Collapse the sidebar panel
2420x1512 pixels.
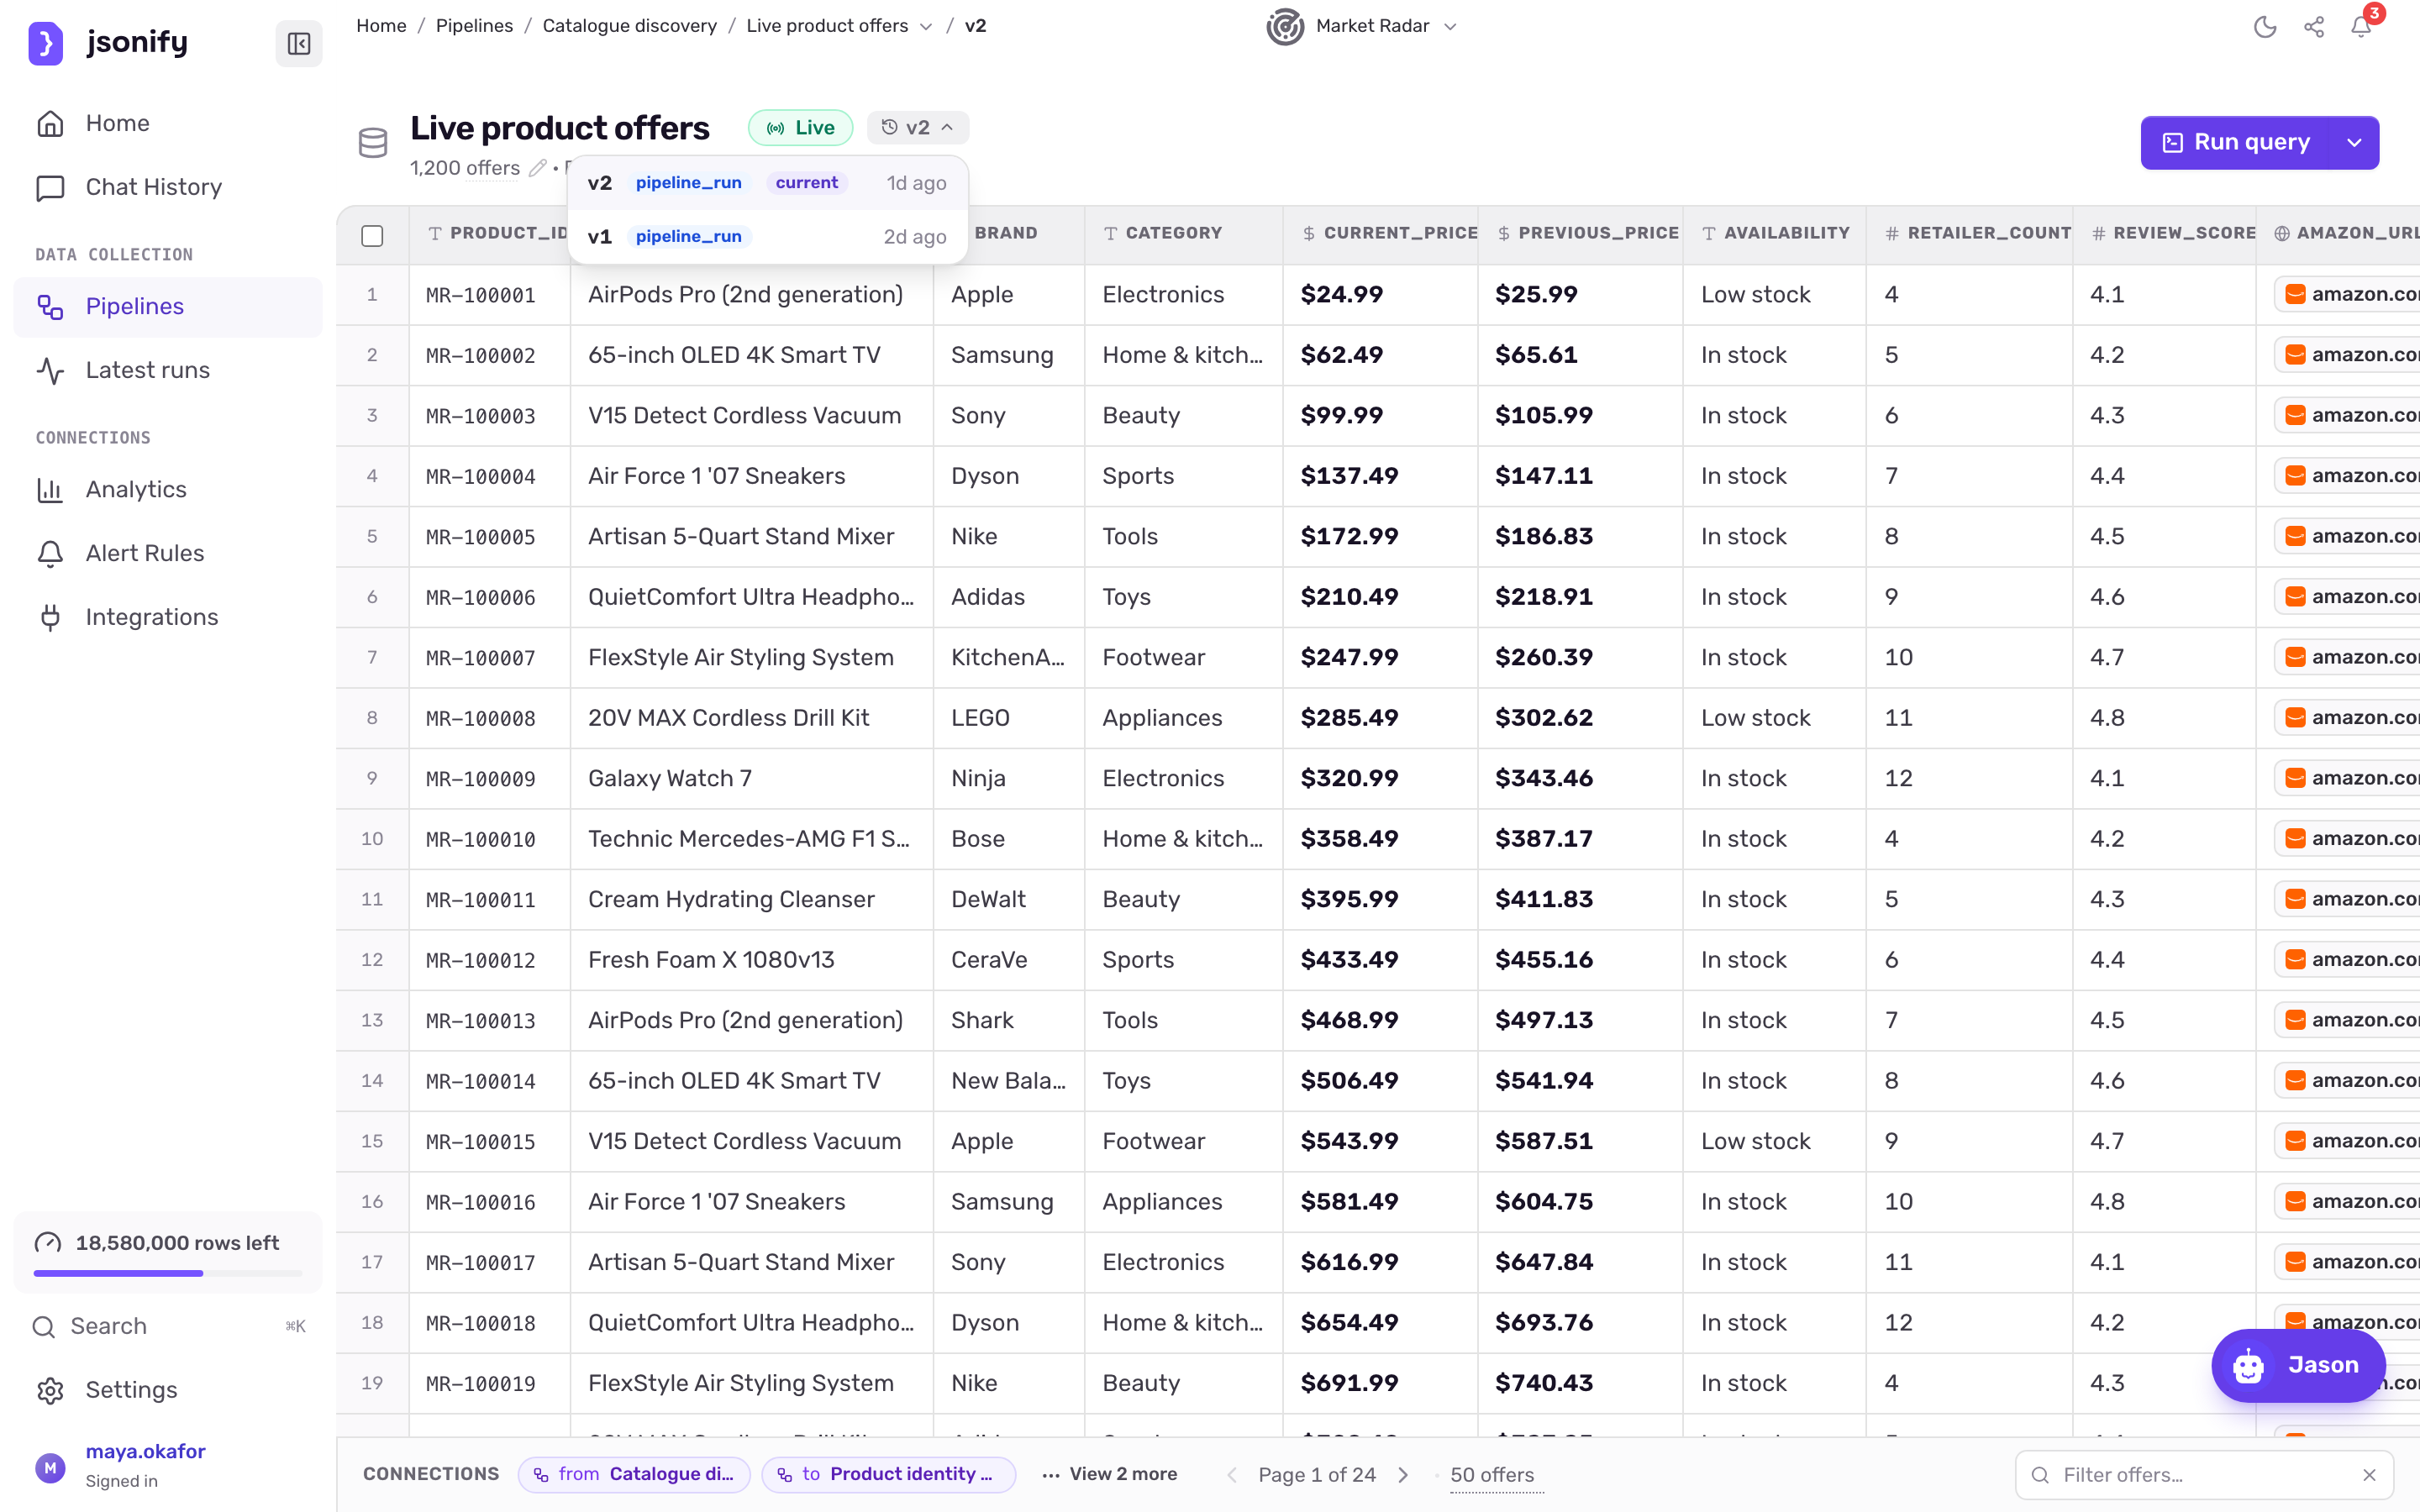pyautogui.click(x=299, y=43)
